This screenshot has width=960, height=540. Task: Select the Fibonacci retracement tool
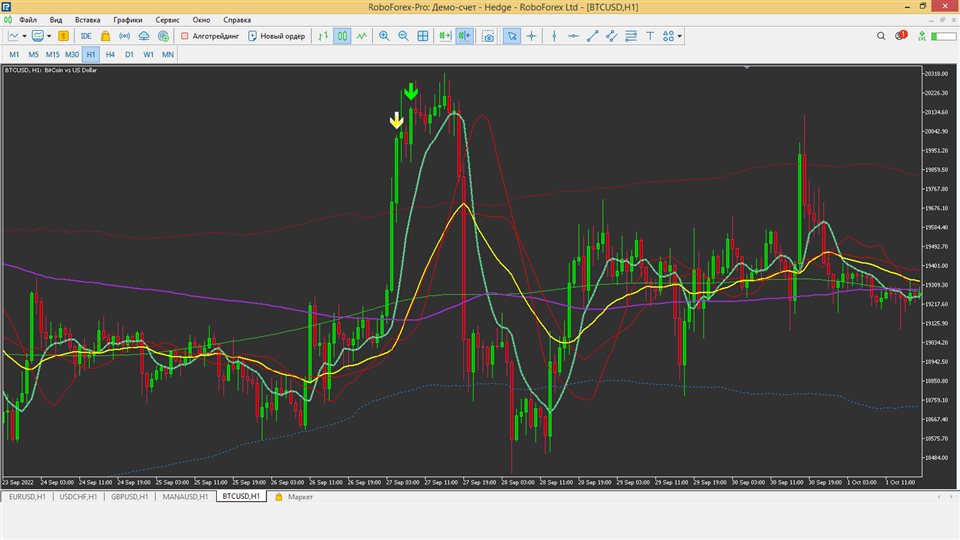click(631, 36)
